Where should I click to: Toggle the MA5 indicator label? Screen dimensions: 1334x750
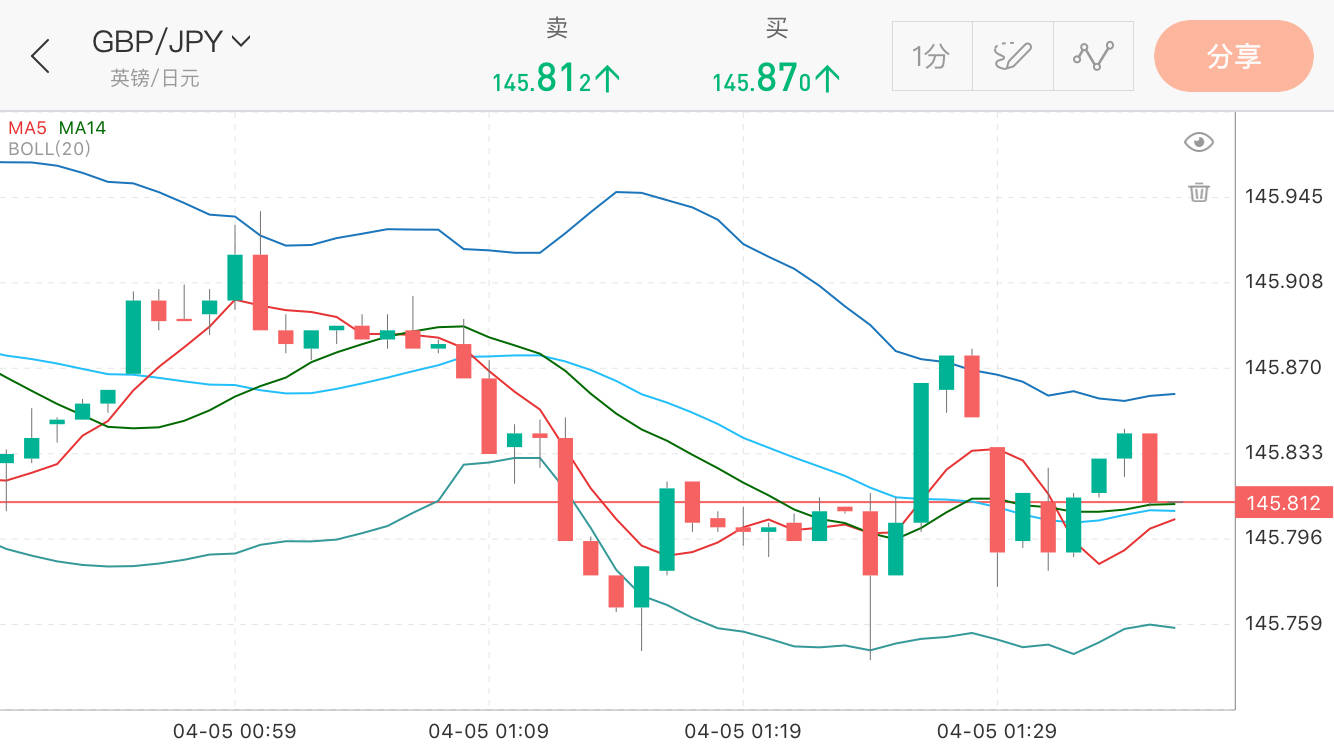[x=27, y=128]
